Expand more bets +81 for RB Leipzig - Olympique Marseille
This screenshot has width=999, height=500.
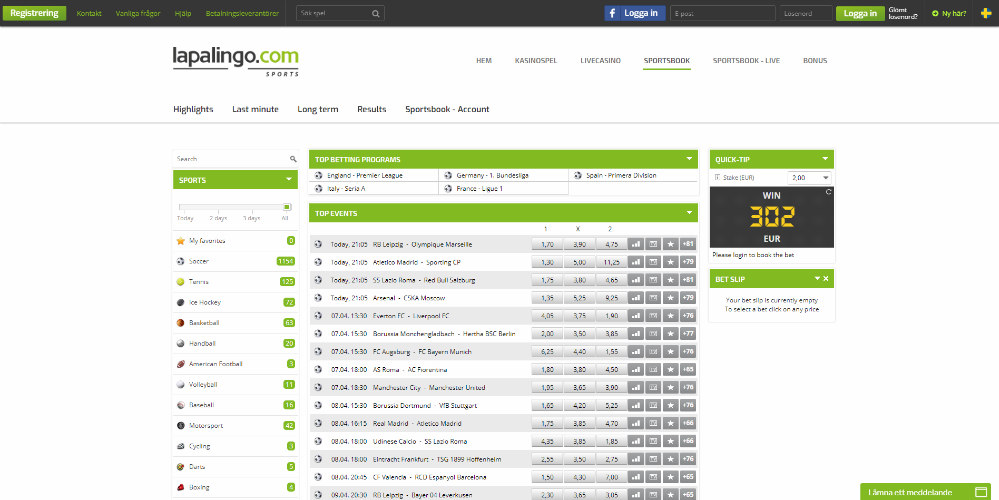[687, 244]
